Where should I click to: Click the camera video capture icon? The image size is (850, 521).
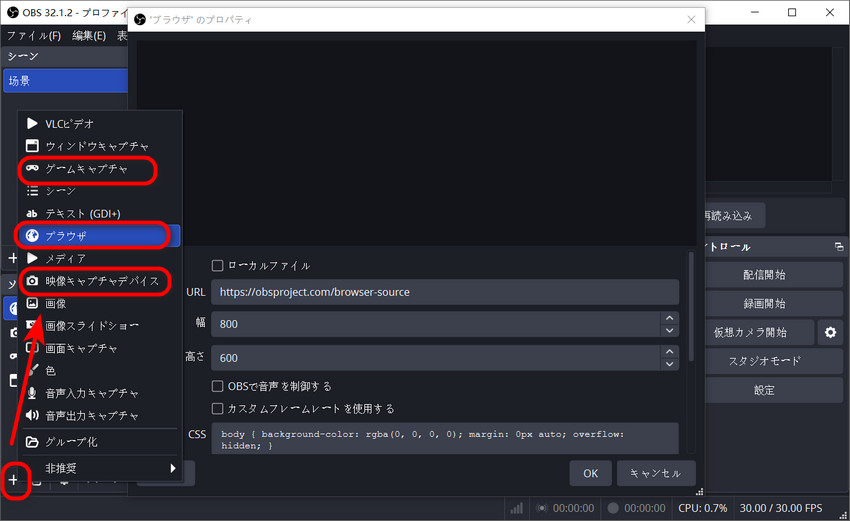(33, 281)
